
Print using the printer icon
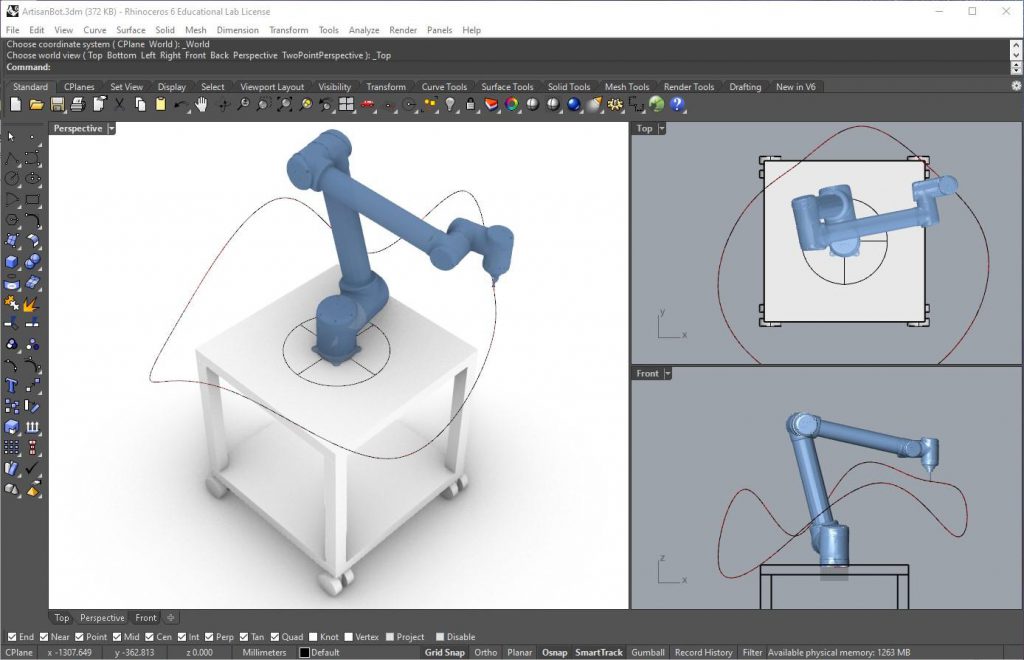78,104
